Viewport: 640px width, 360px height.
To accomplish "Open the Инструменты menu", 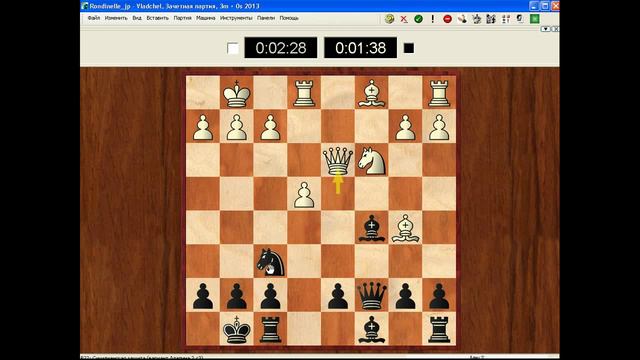I will click(x=236, y=18).
